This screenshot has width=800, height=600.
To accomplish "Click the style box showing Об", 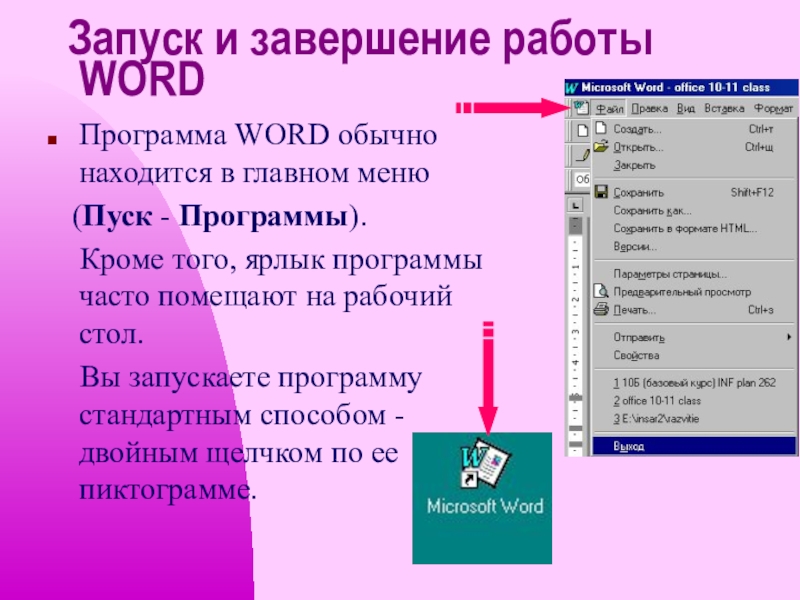I will point(581,179).
